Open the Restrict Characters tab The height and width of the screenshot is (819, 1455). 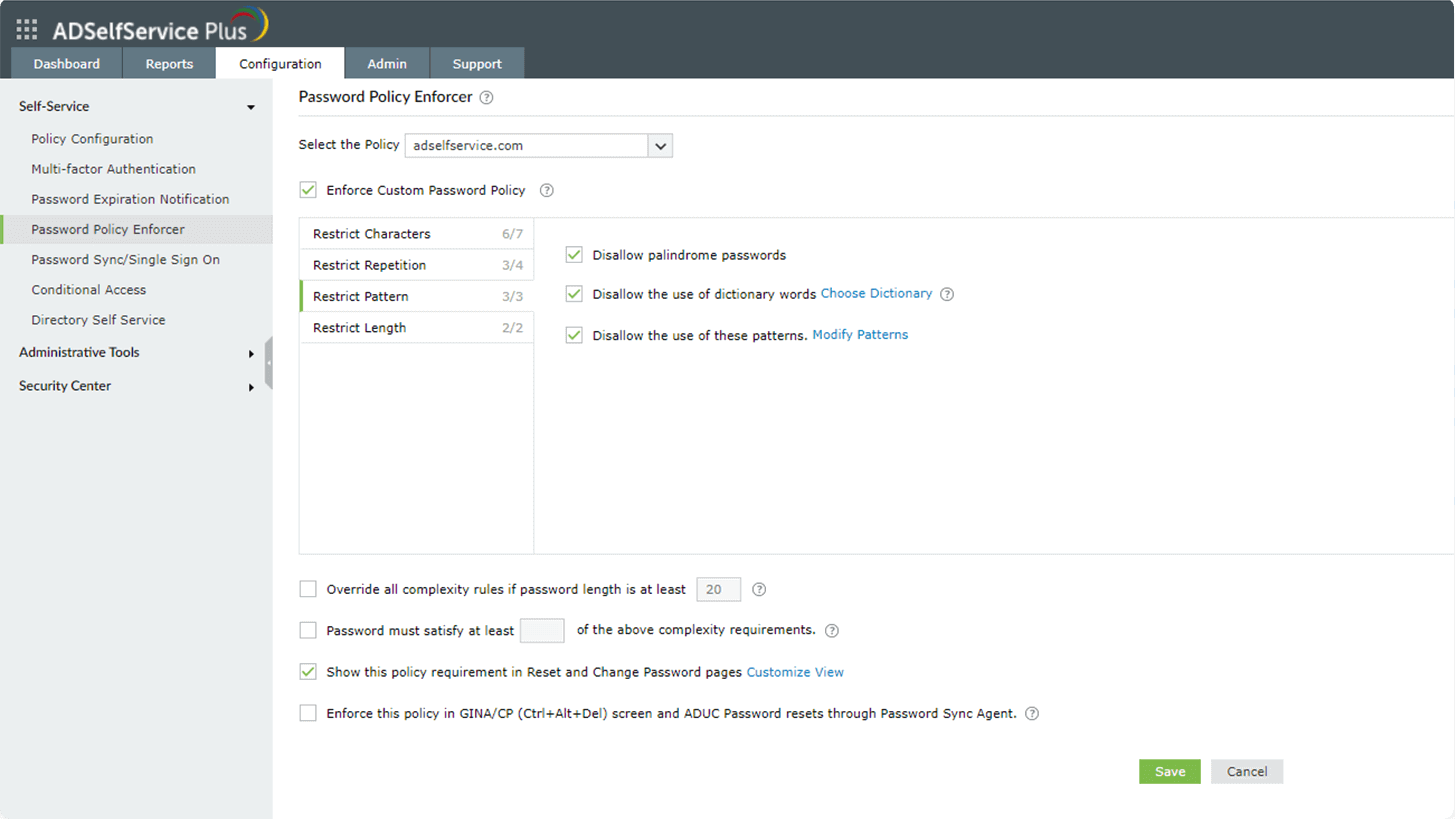(416, 234)
